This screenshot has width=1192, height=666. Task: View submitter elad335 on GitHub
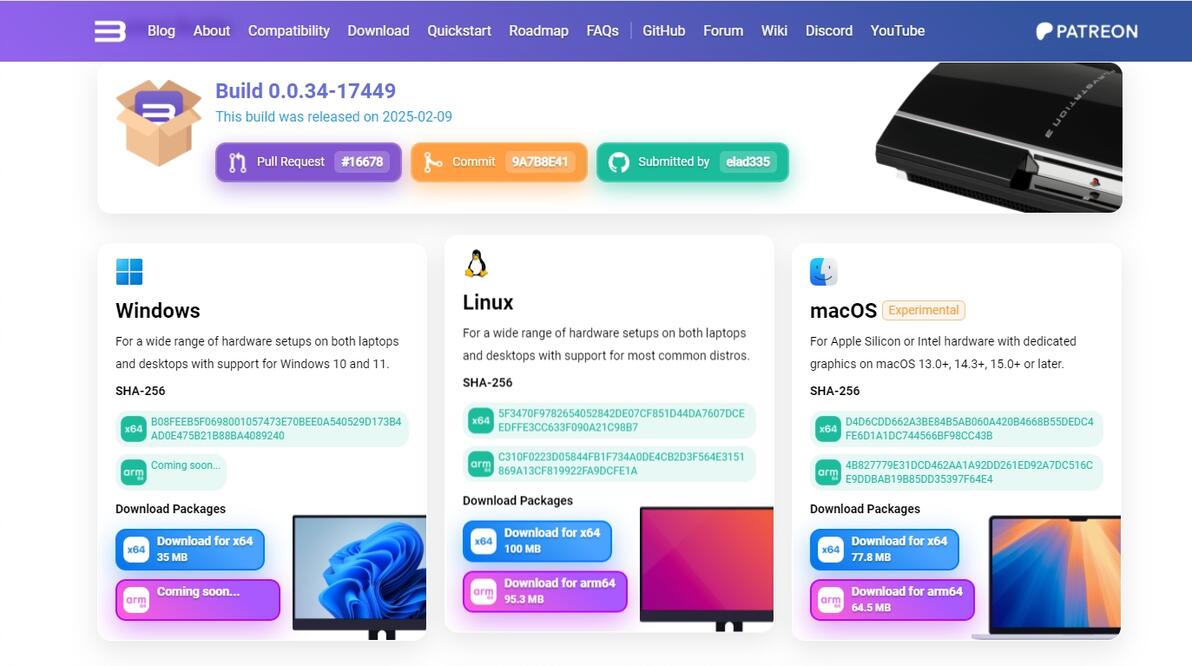click(x=692, y=162)
